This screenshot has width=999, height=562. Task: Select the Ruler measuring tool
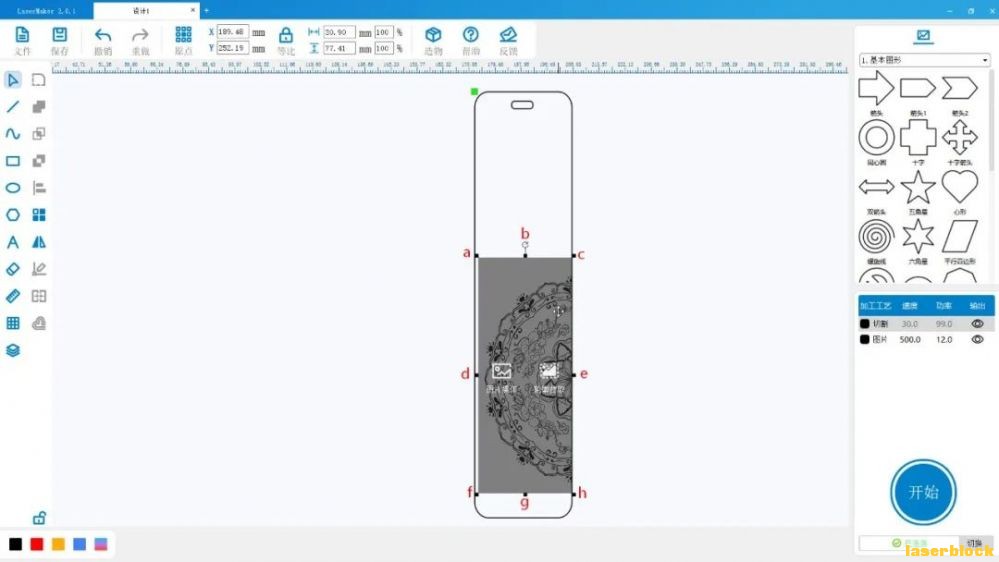click(x=13, y=296)
